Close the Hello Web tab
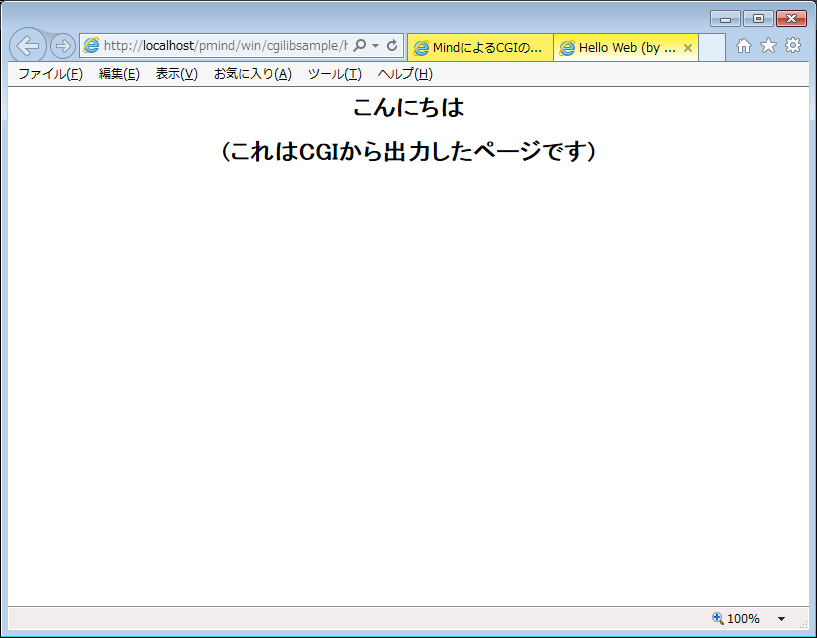817x638 pixels. (x=687, y=48)
